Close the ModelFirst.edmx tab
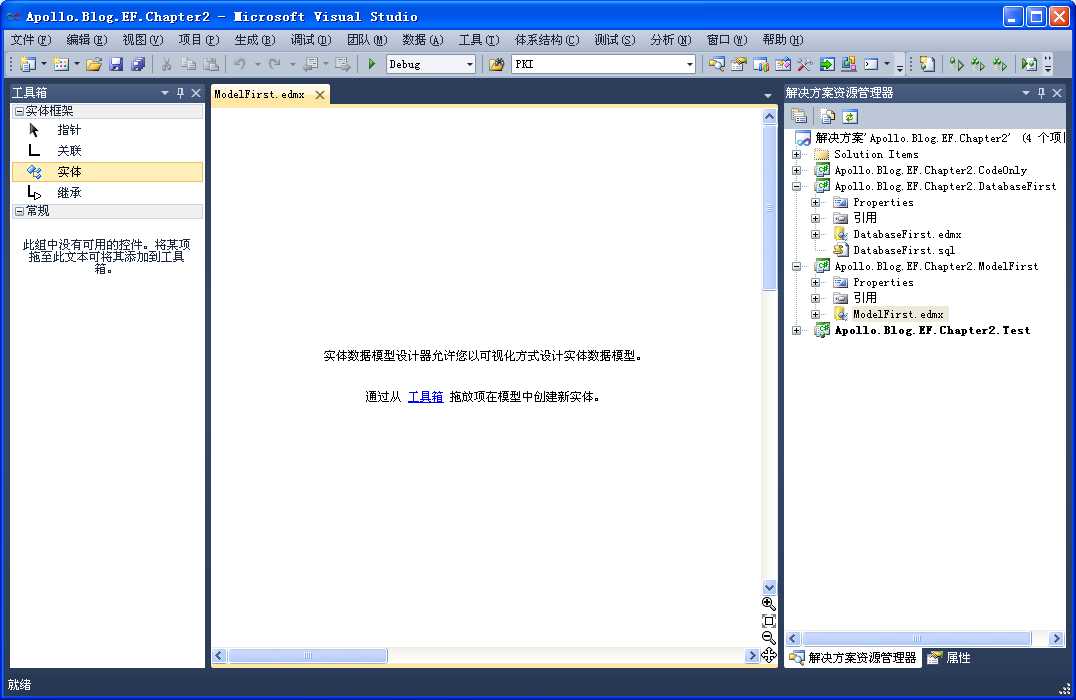Image resolution: width=1076 pixels, height=700 pixels. 320,95
